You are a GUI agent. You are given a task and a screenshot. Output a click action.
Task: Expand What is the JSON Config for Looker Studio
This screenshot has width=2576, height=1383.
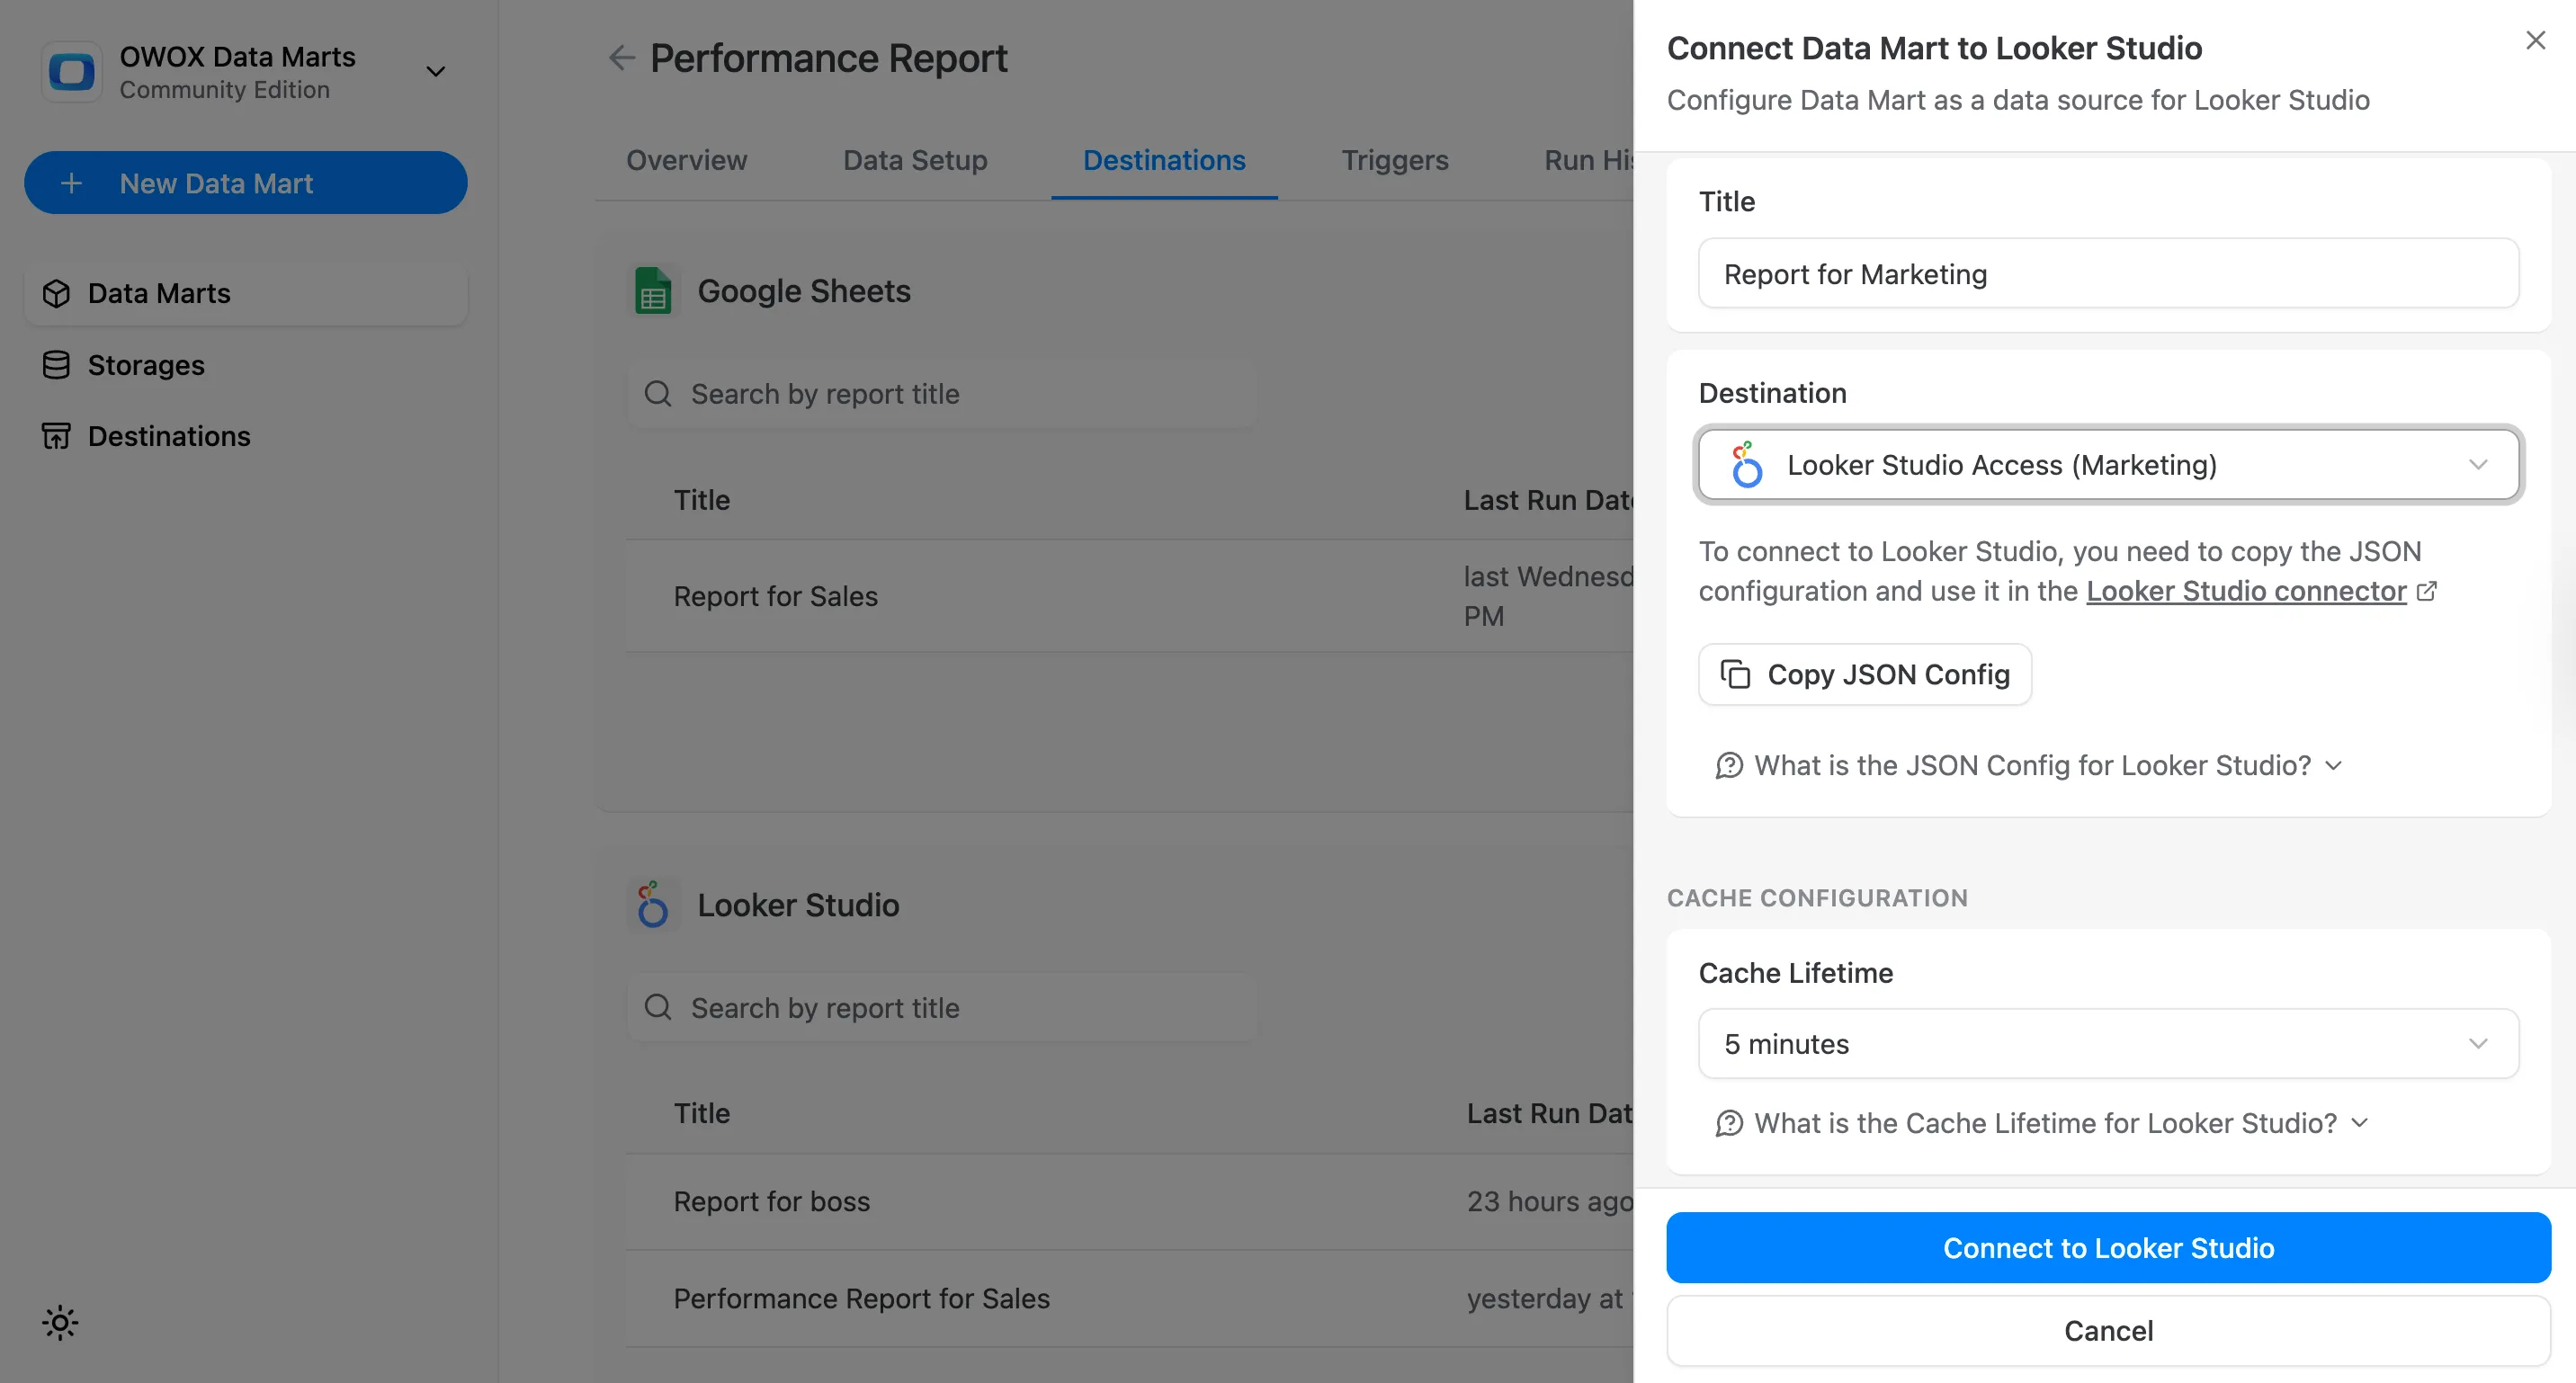[x=2030, y=765]
